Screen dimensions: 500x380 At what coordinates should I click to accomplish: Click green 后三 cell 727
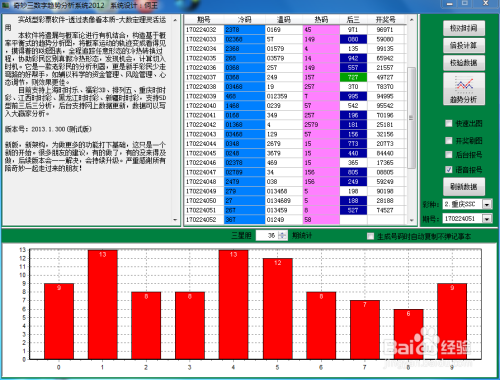click(353, 77)
